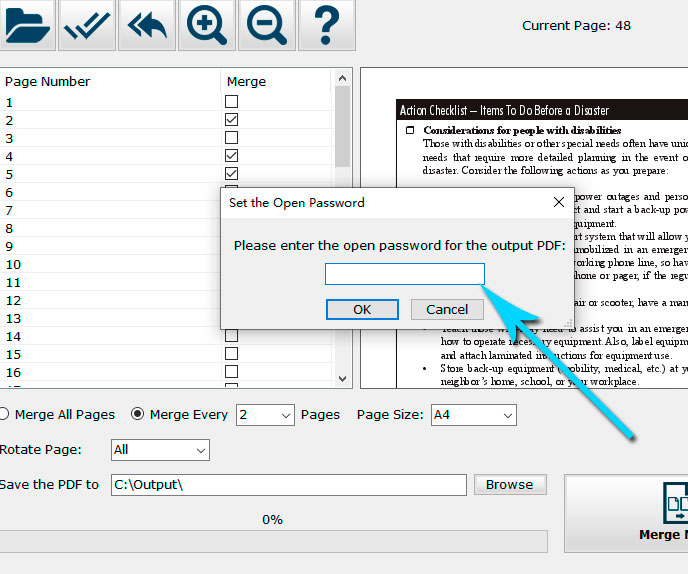Click the page list scroll down arrow
Viewport: 688px width, 574px height.
pyautogui.click(x=343, y=379)
